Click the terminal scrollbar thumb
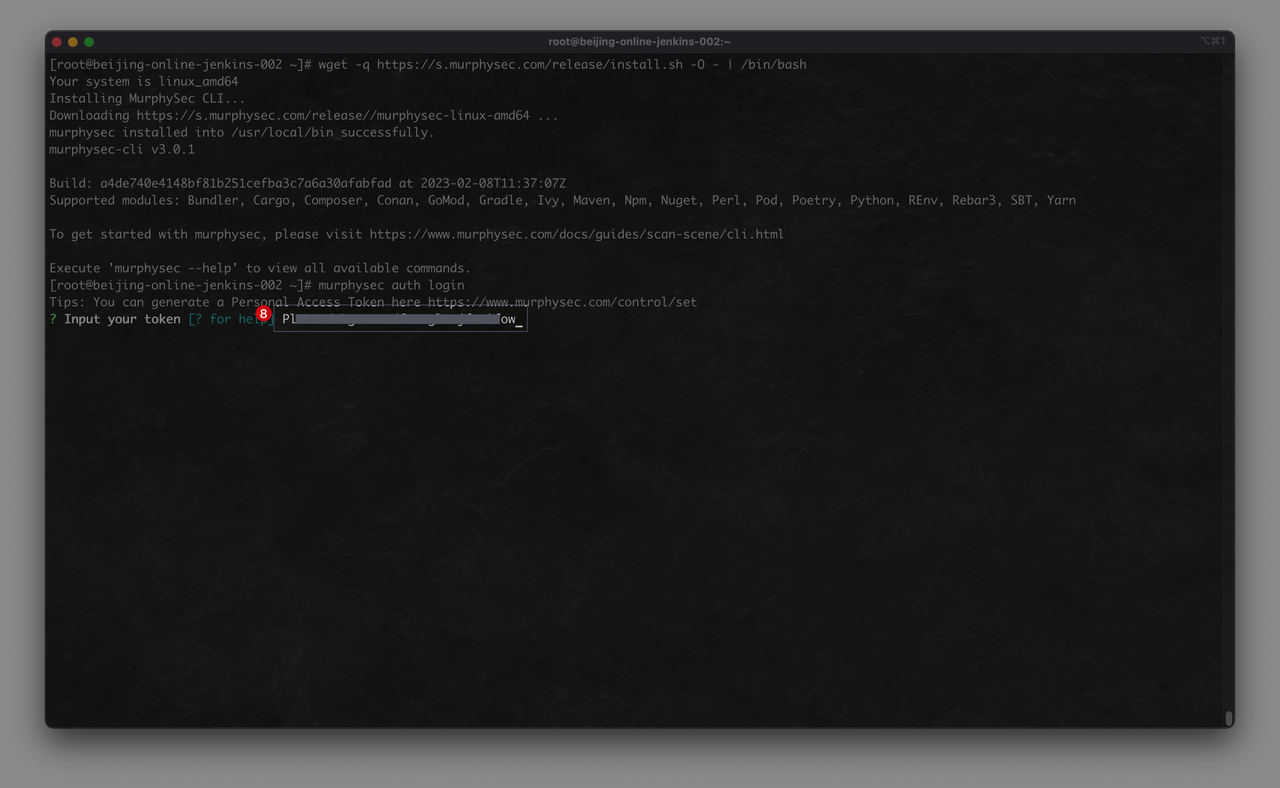 coord(1228,718)
